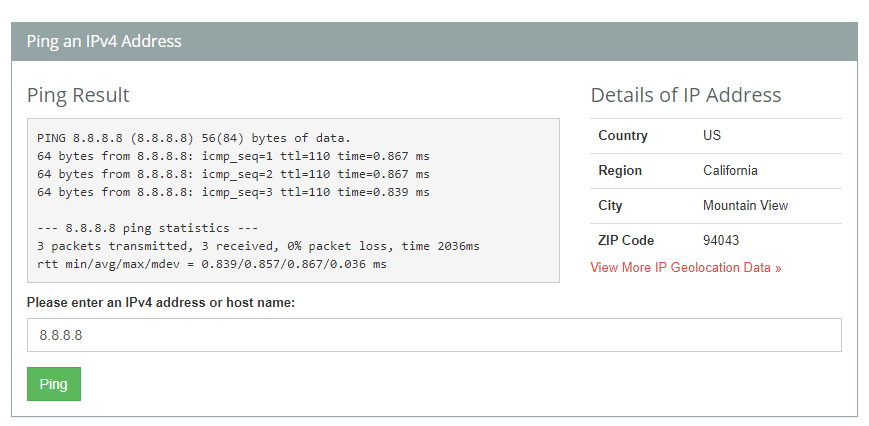Viewport: 869px width, 426px height.
Task: Click the '3 packets transmitted' summary line
Action: pos(258,246)
